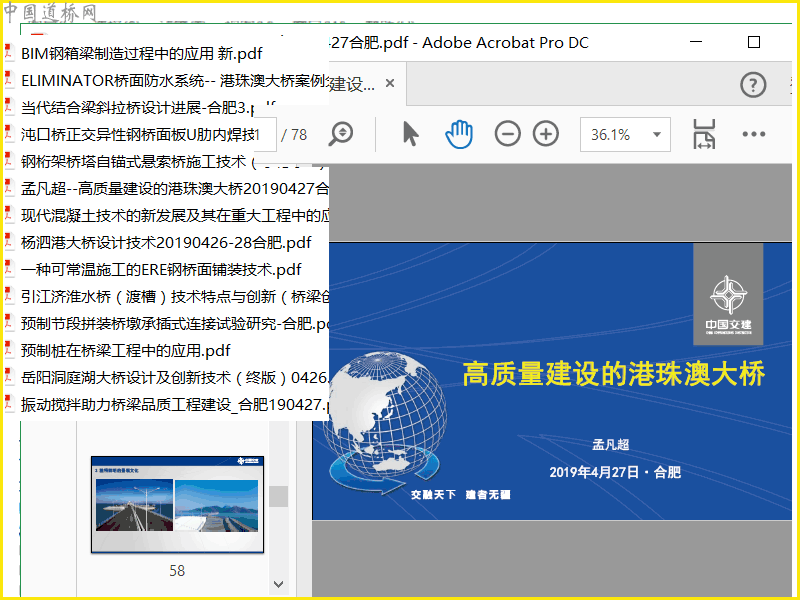Close the document tab ending in 建设...
Viewport: 800px width, 600px height.
(x=390, y=83)
